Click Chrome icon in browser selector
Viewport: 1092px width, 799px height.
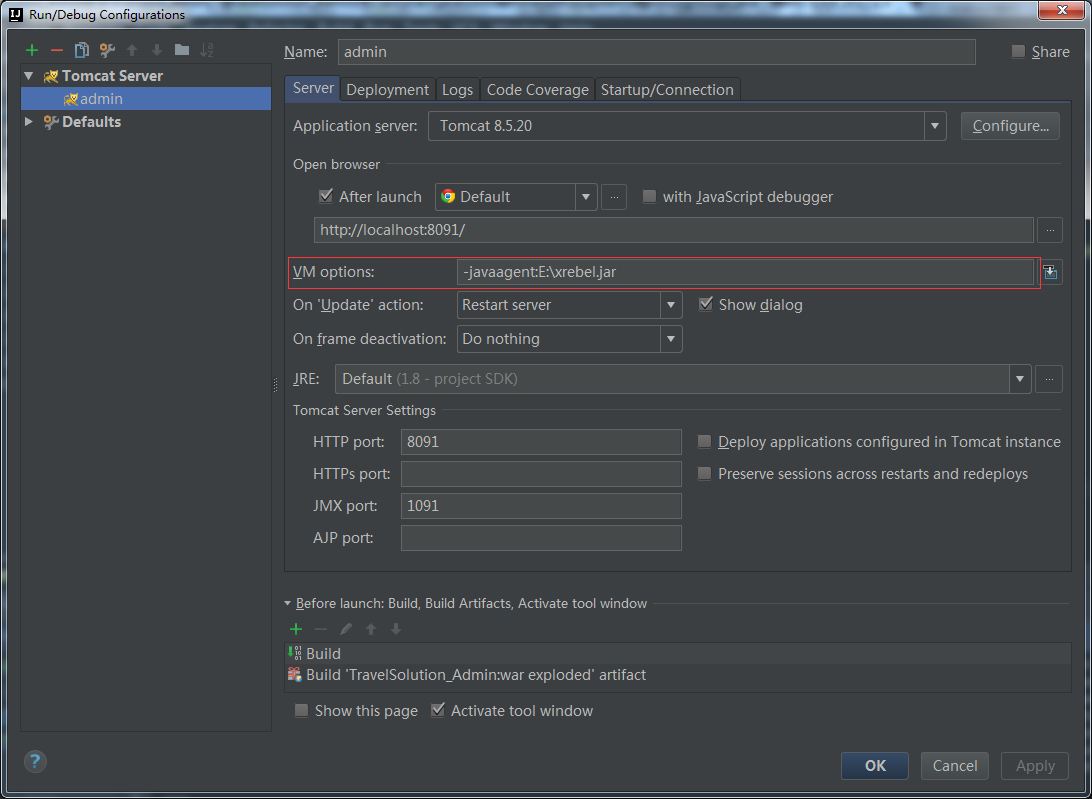point(448,196)
